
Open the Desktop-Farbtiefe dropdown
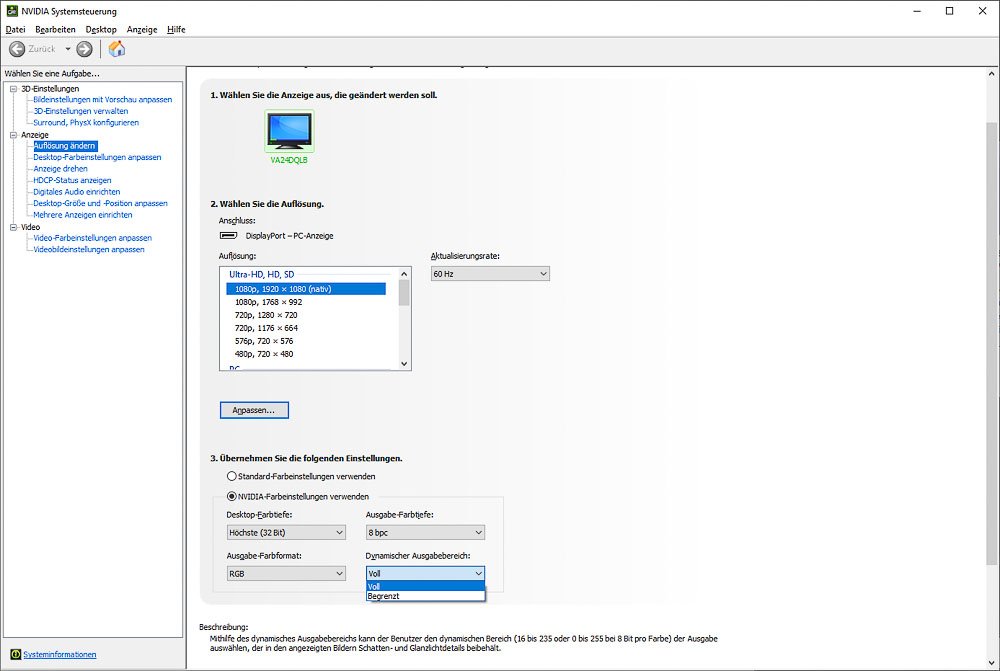[286, 533]
